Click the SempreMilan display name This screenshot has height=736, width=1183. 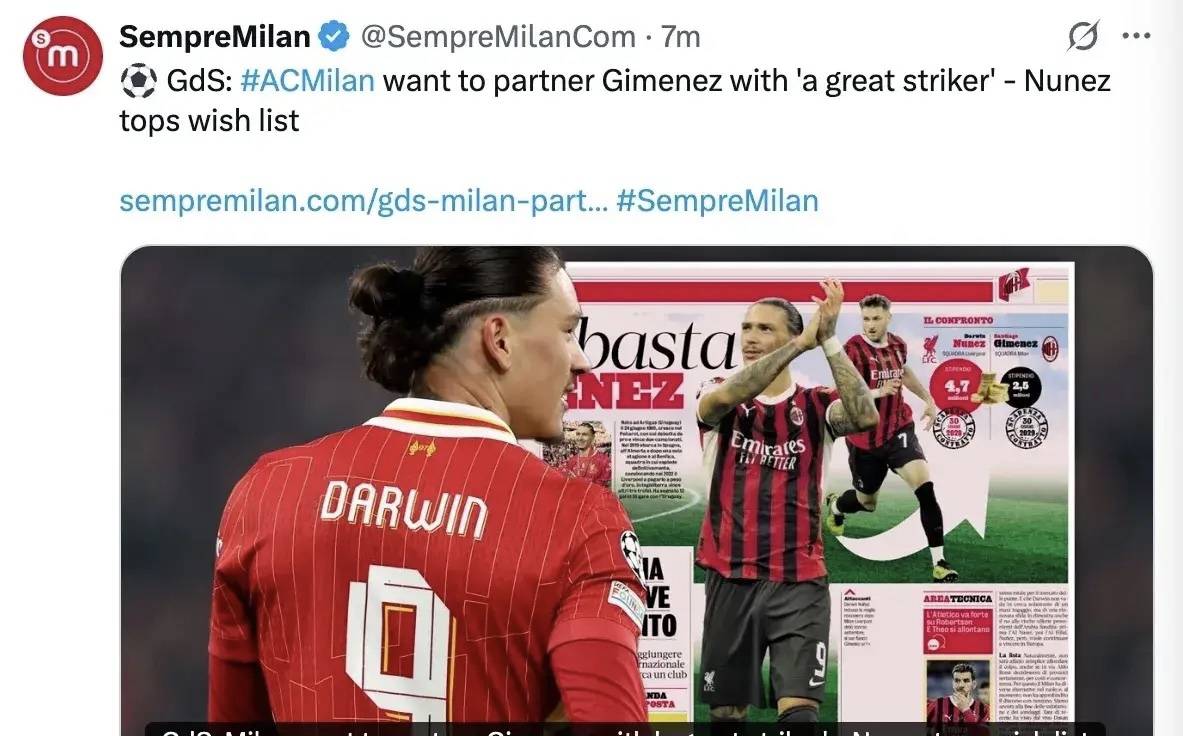click(215, 36)
